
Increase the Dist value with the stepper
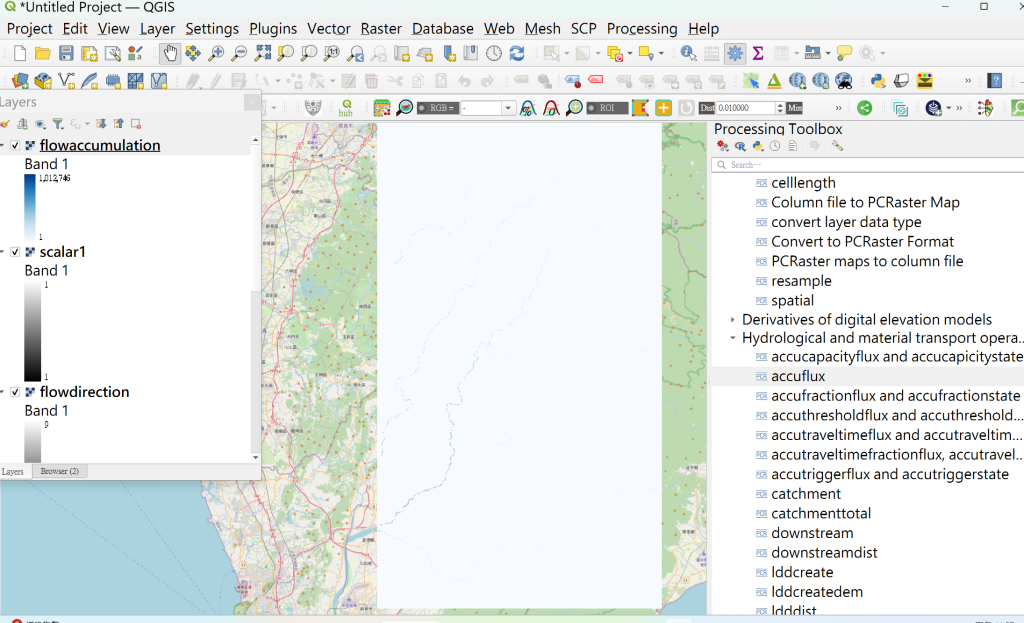click(x=780, y=104)
